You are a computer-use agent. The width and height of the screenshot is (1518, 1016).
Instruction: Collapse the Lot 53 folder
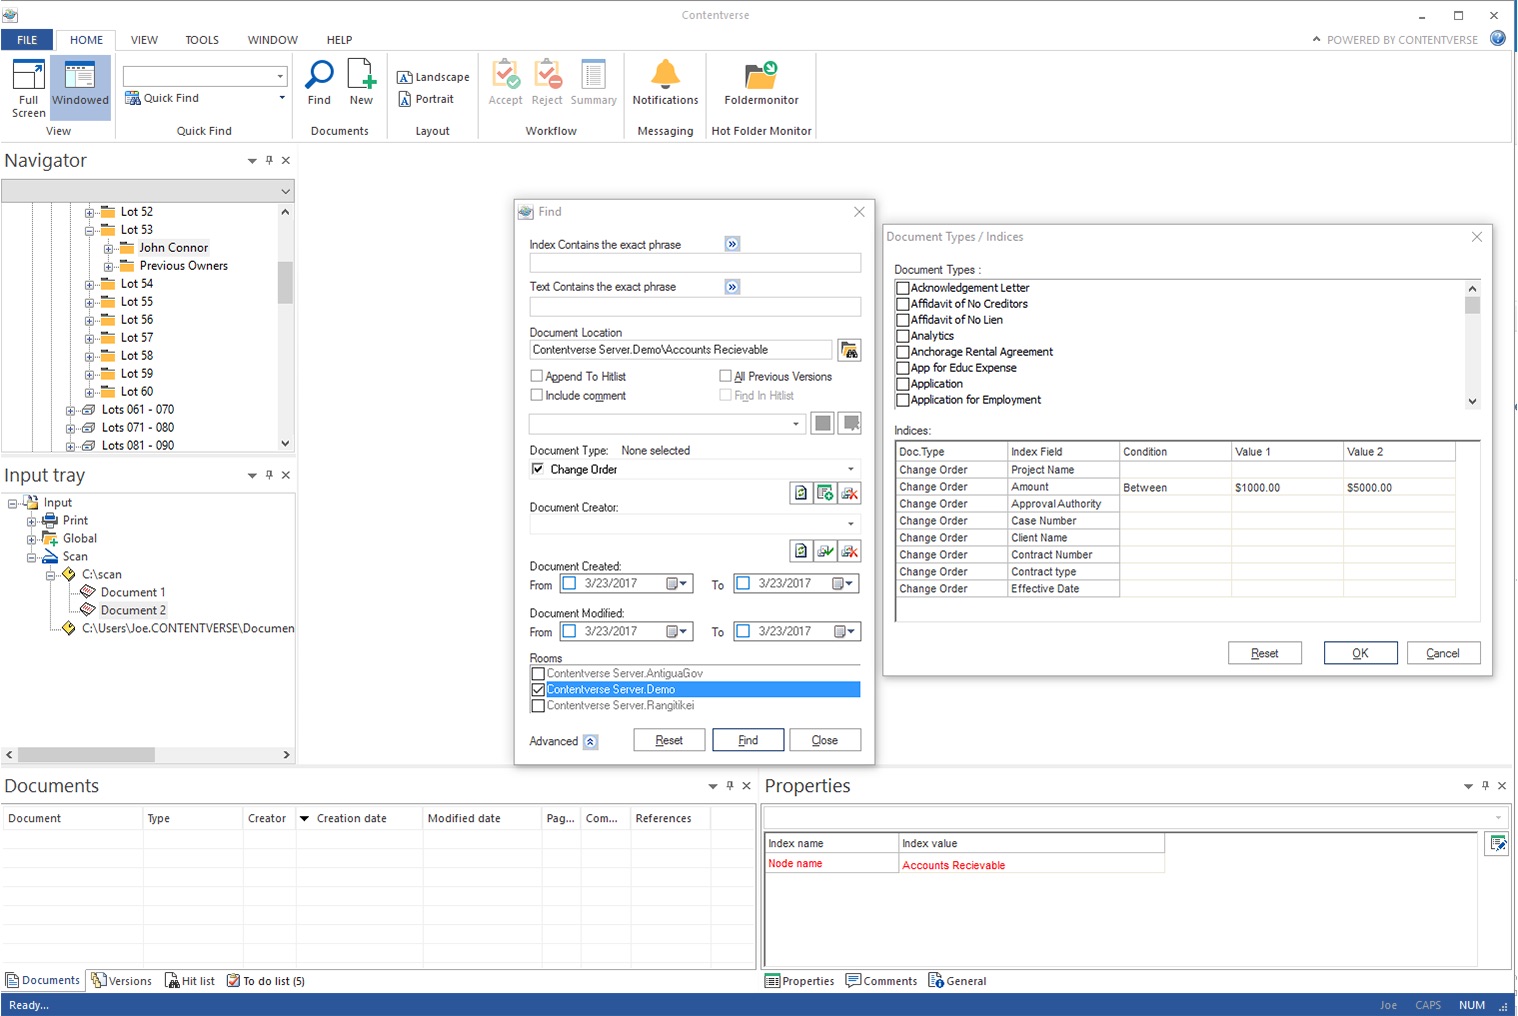89,230
